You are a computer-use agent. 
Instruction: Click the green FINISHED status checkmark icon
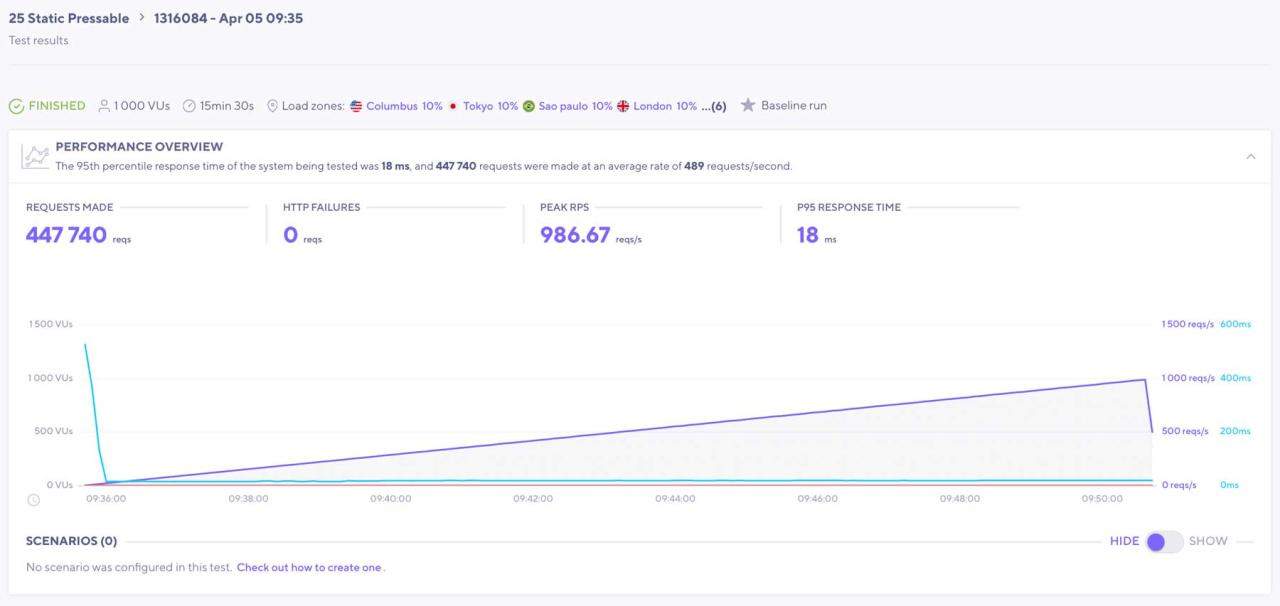pyautogui.click(x=16, y=106)
